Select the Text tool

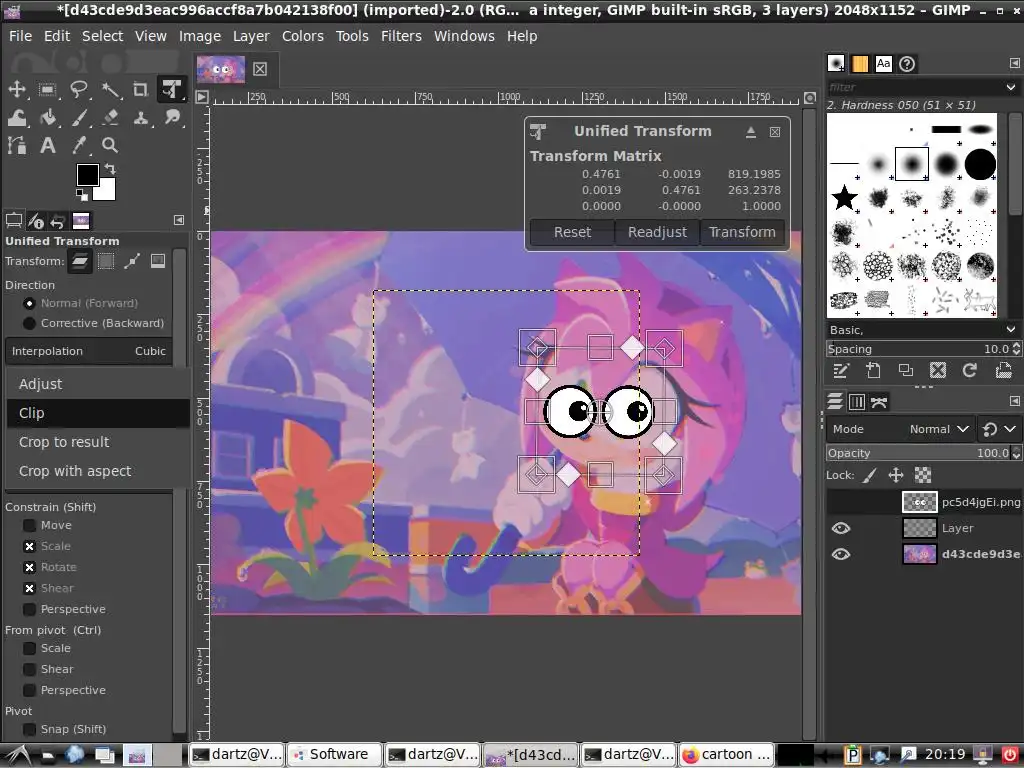[x=47, y=145]
